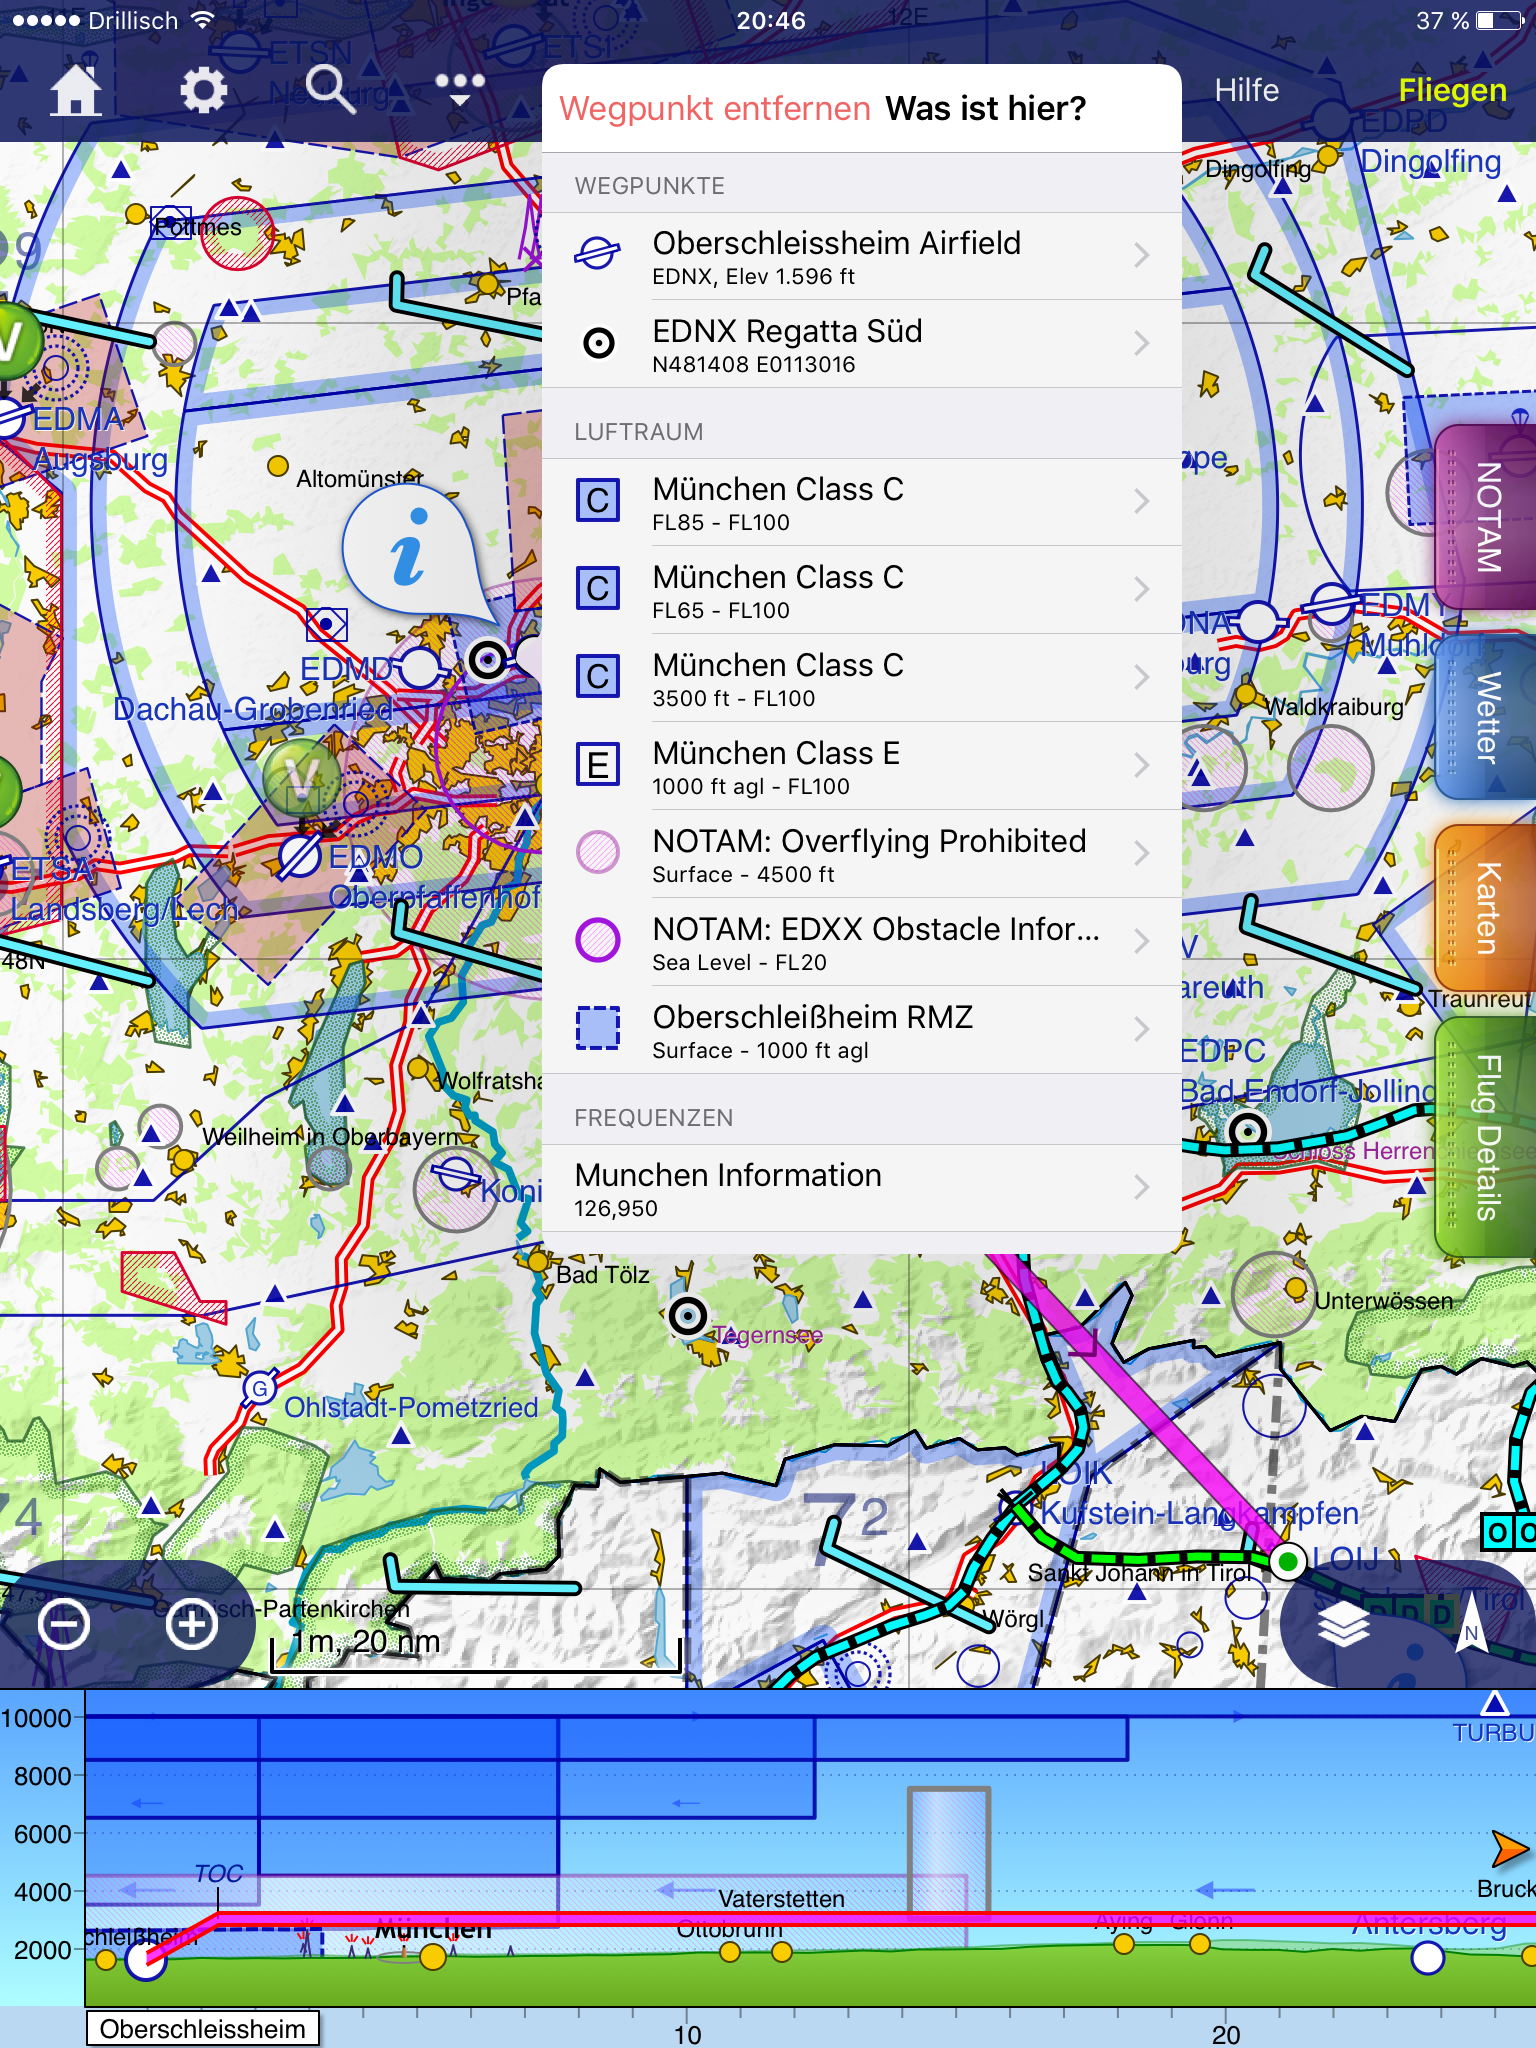Zoom in the map with plus button
This screenshot has height=2048, width=1536.
(x=192, y=1624)
